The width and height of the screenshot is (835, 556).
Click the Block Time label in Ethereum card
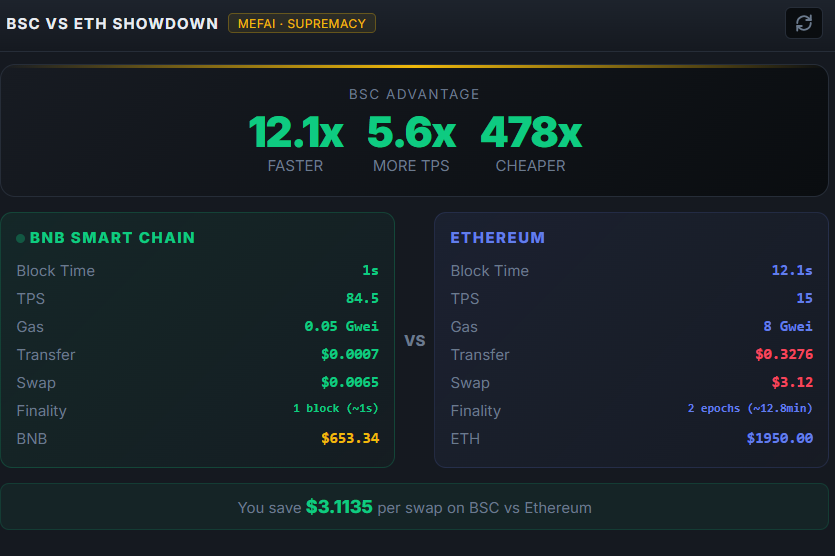(489, 271)
